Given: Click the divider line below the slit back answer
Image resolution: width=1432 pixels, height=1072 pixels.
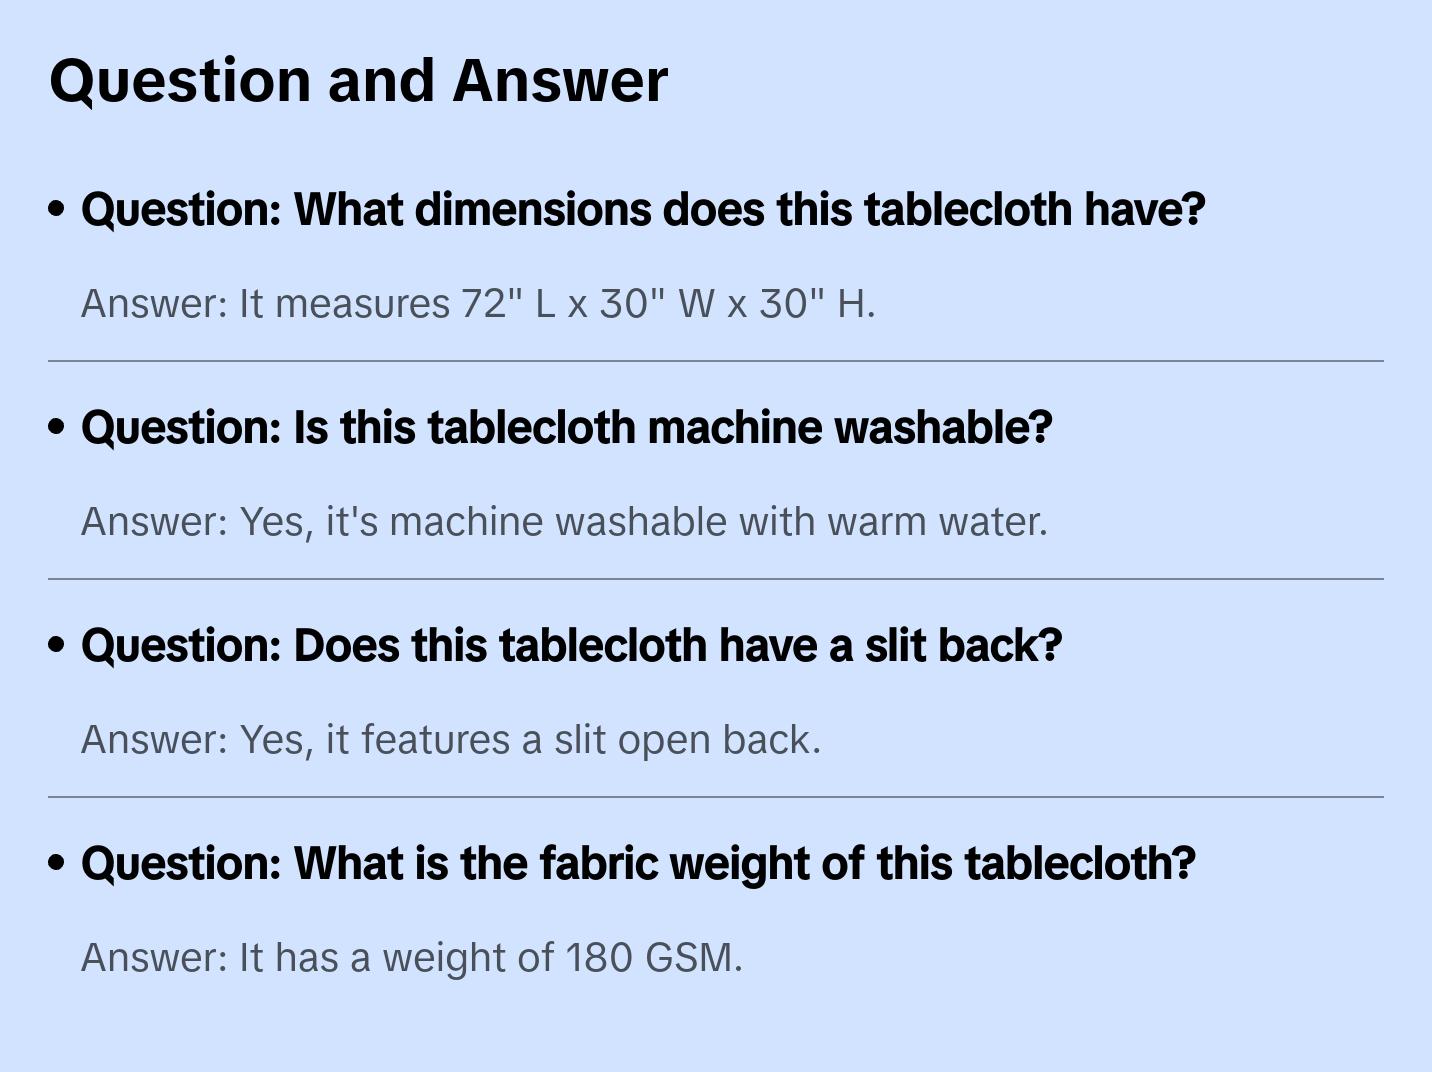Looking at the screenshot, I should pyautogui.click(x=716, y=797).
